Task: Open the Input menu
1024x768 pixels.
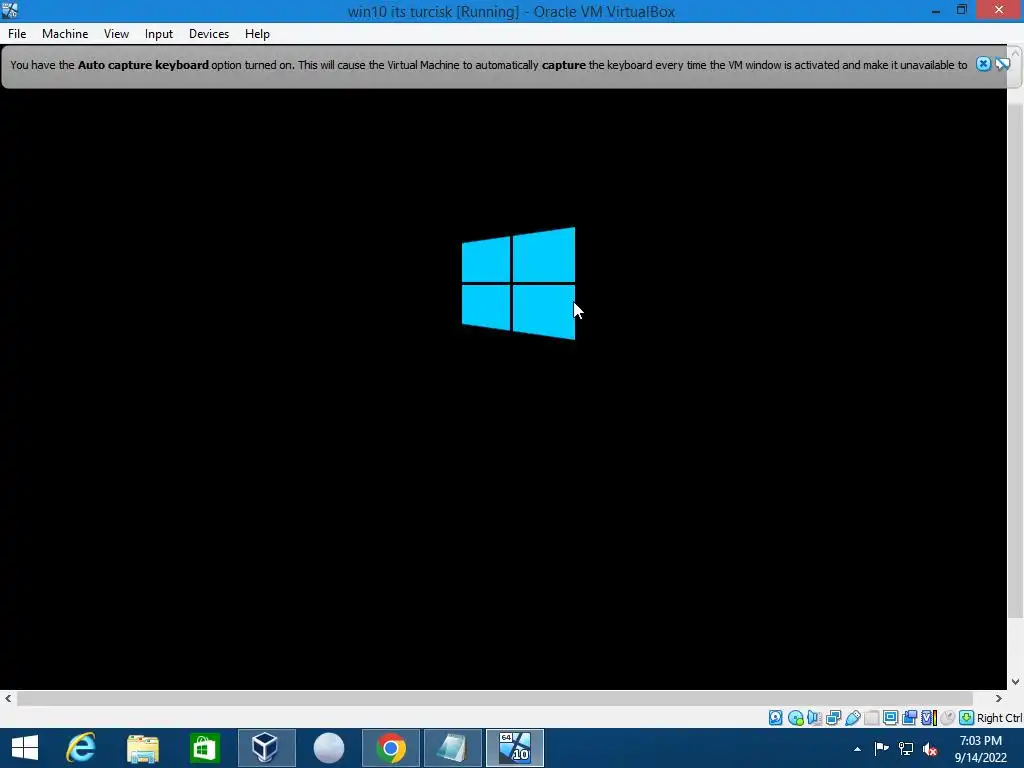Action: (159, 34)
